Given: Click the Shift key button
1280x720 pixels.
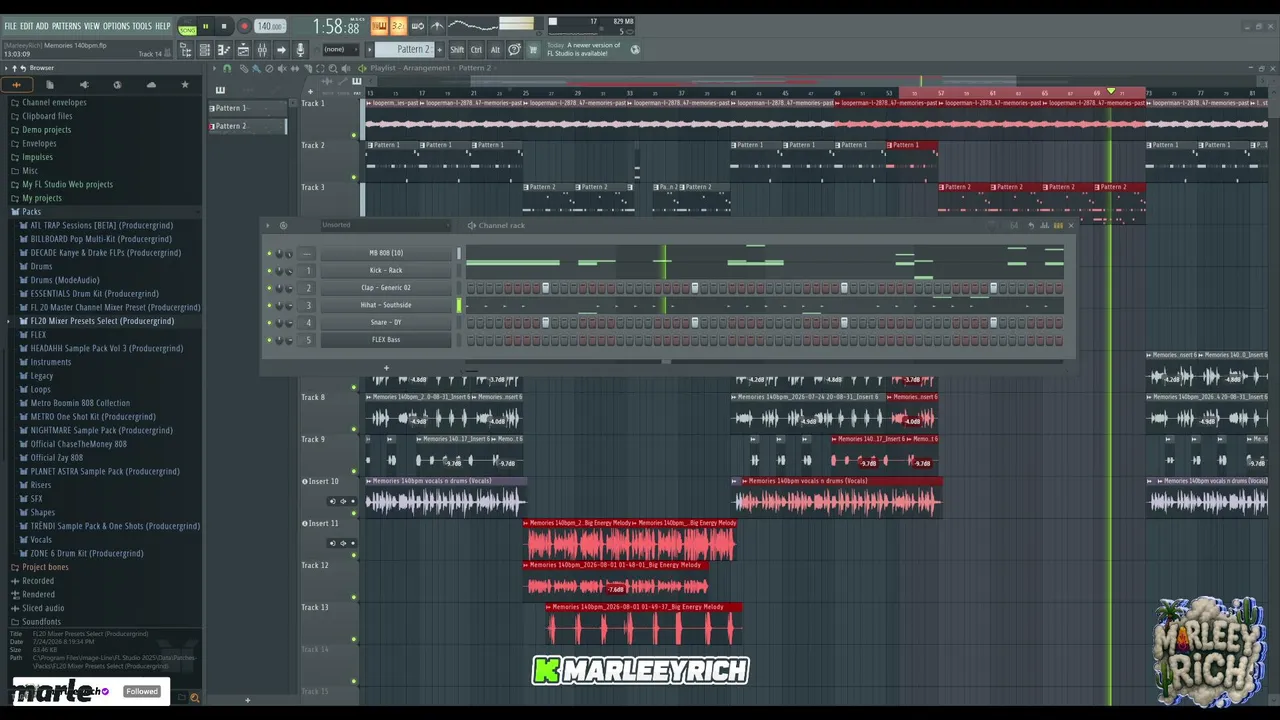Looking at the screenshot, I should pyautogui.click(x=457, y=49).
